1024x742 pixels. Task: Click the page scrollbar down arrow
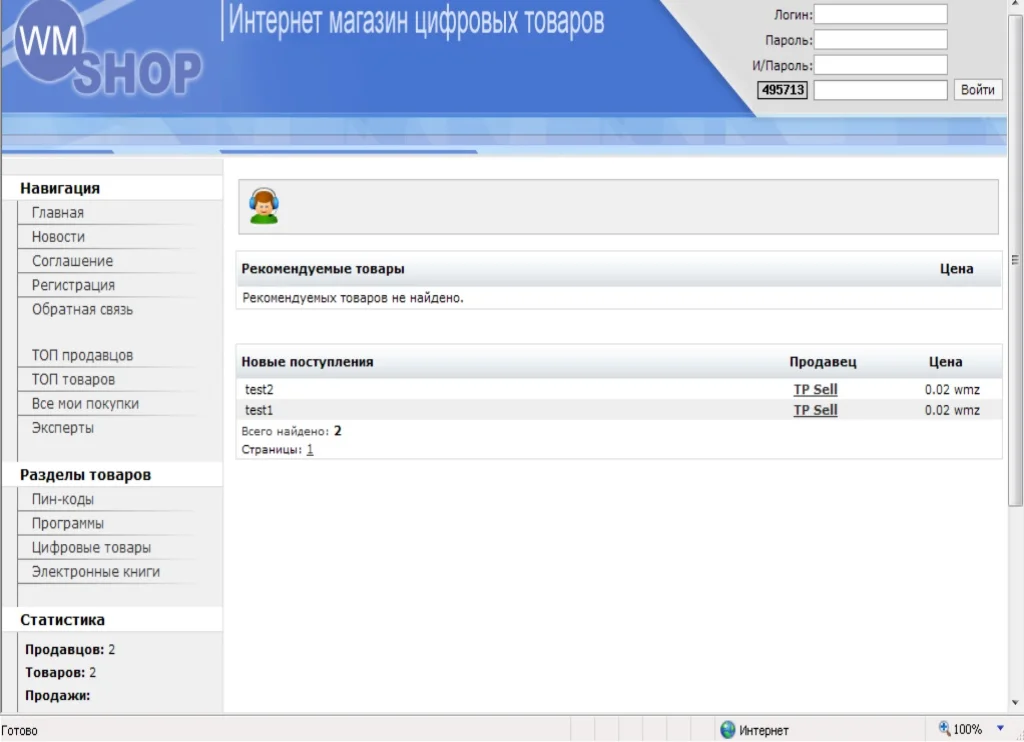pyautogui.click(x=1016, y=702)
